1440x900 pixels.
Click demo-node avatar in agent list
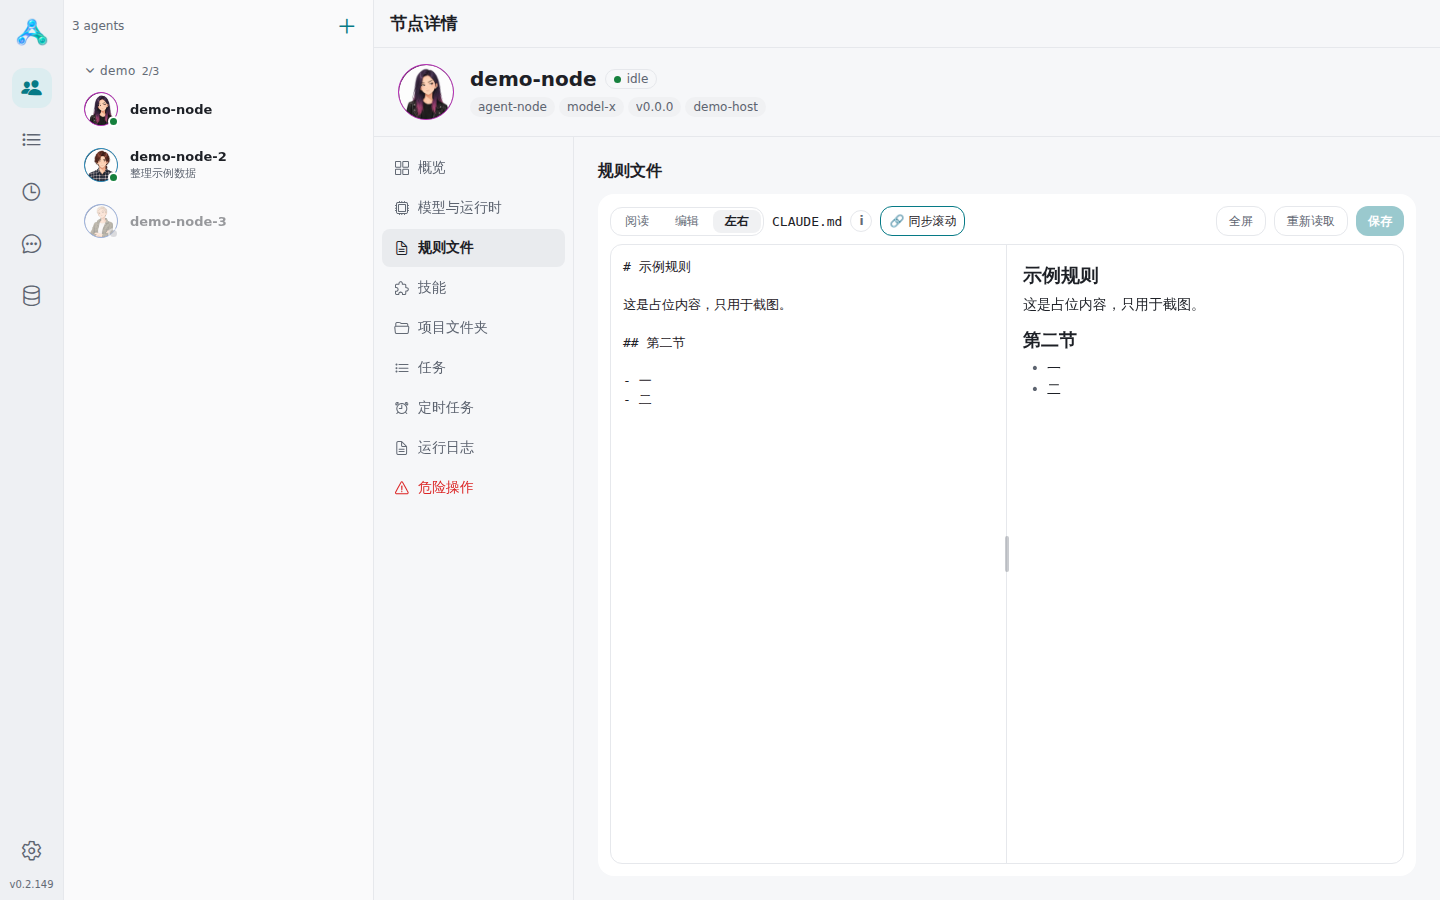pos(101,109)
